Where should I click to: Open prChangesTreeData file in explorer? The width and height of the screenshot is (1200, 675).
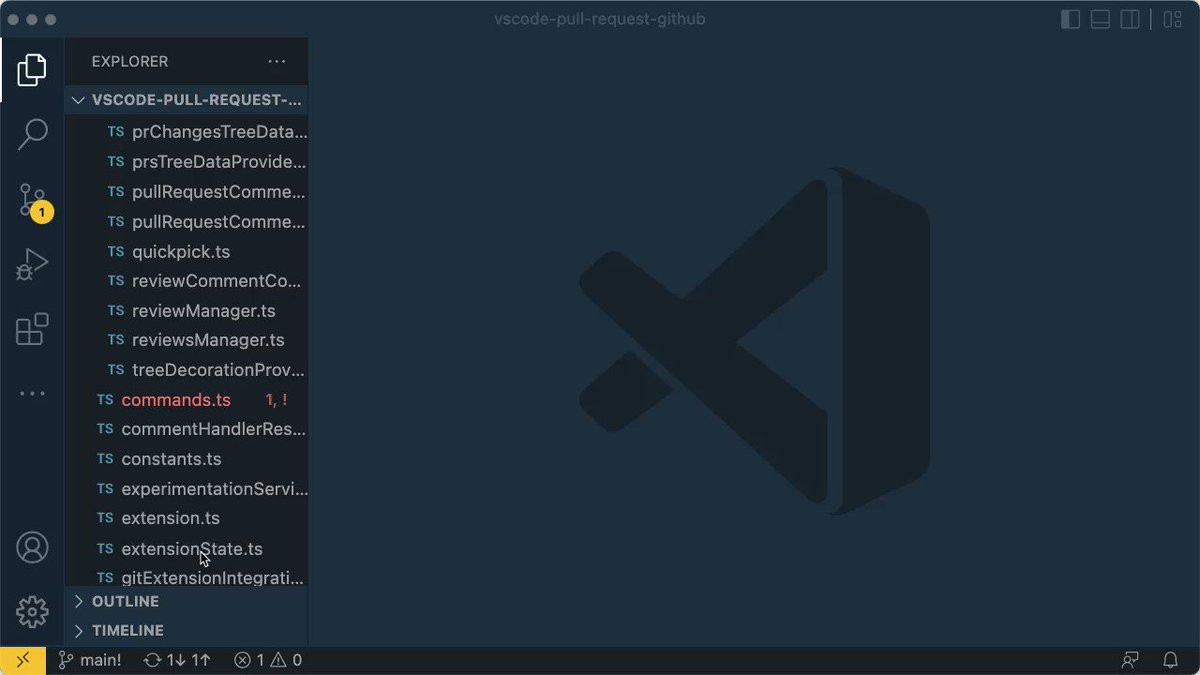187,132
